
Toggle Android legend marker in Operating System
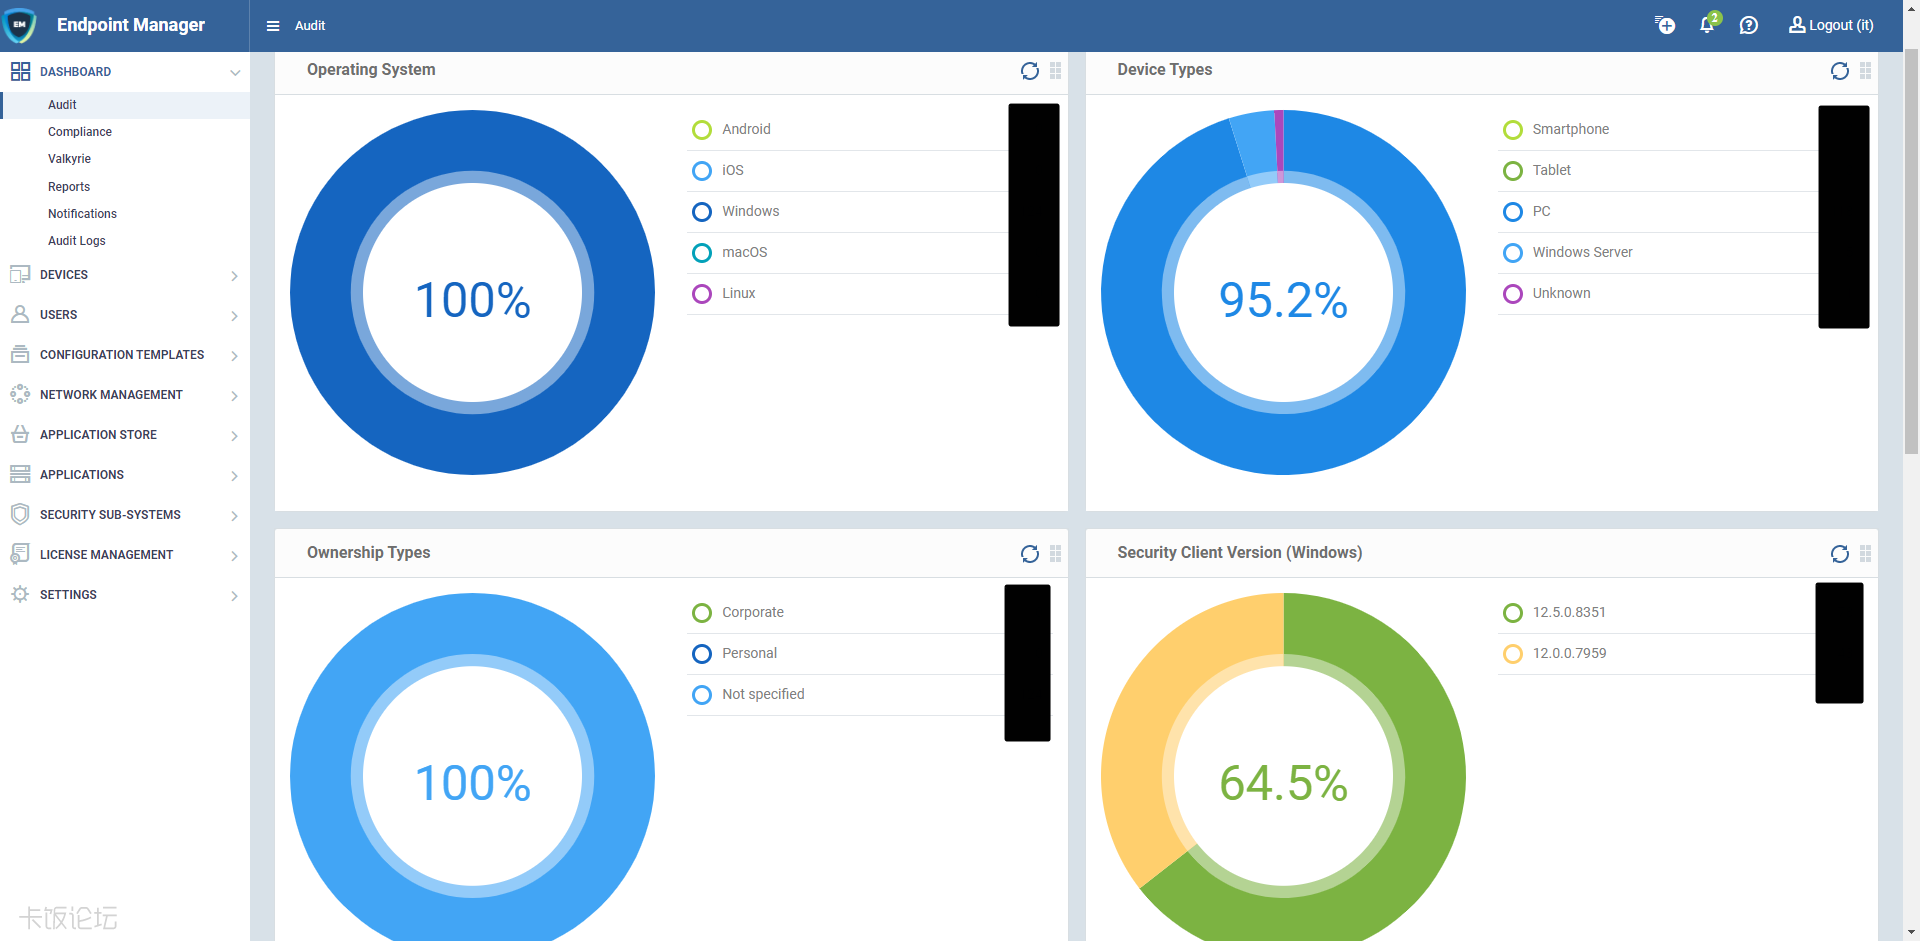tap(702, 130)
